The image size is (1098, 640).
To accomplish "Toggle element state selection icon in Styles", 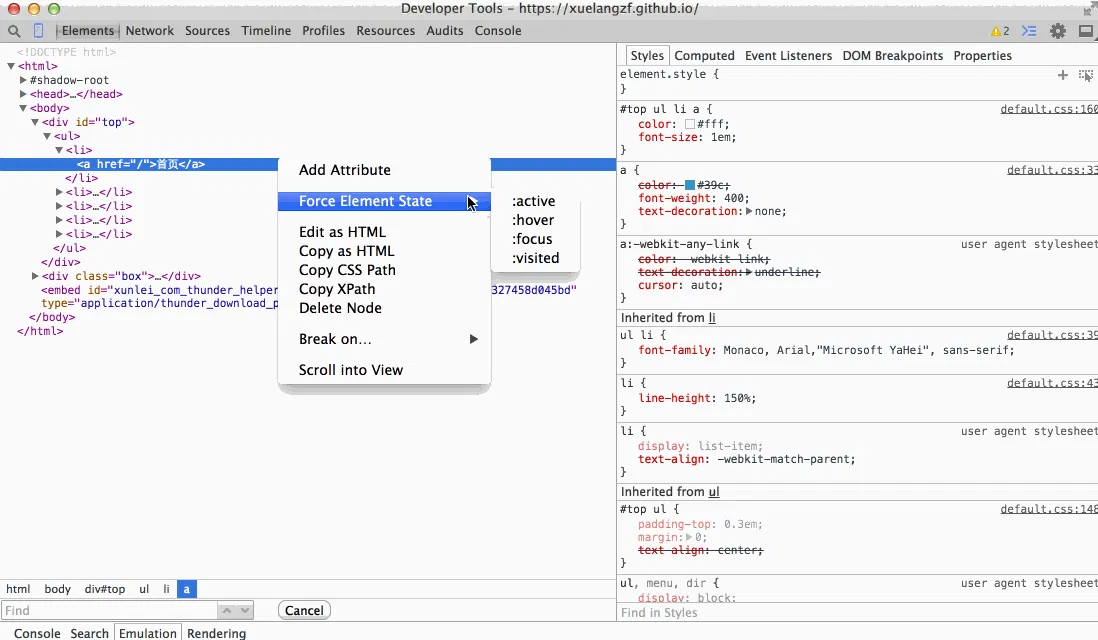I will [x=1086, y=75].
